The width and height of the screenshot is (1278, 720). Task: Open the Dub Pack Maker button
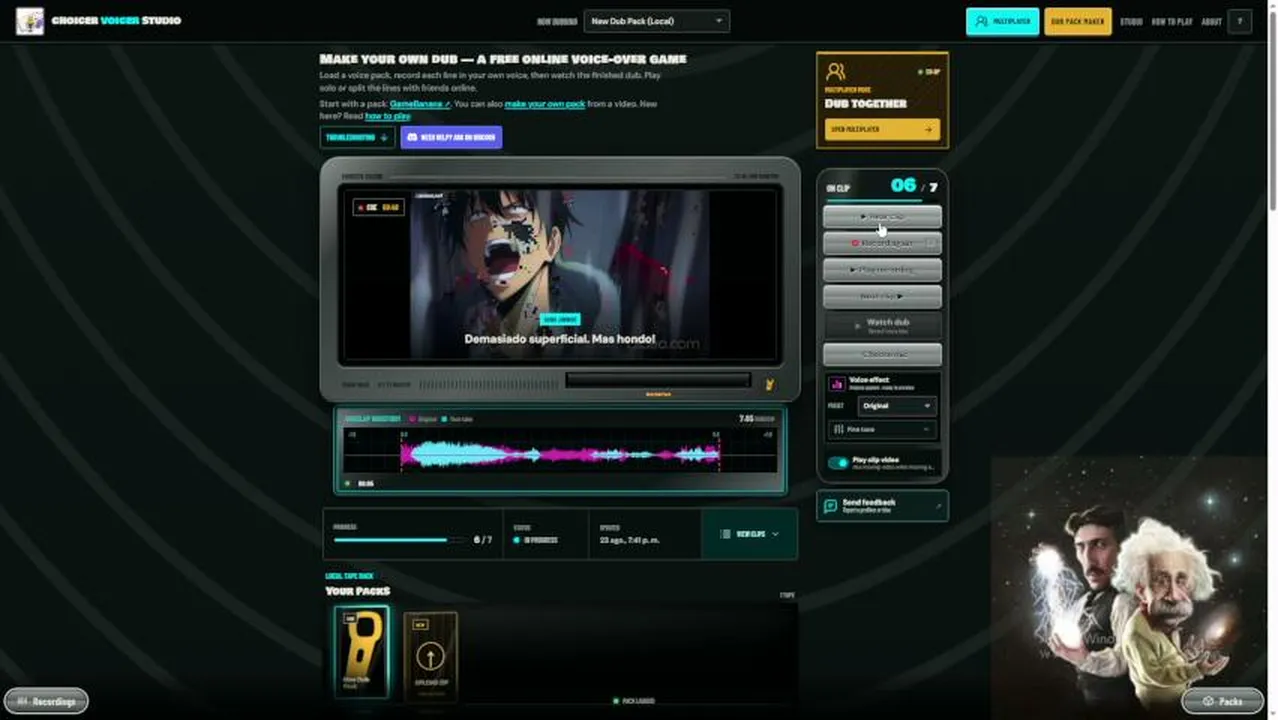pyautogui.click(x=1077, y=21)
